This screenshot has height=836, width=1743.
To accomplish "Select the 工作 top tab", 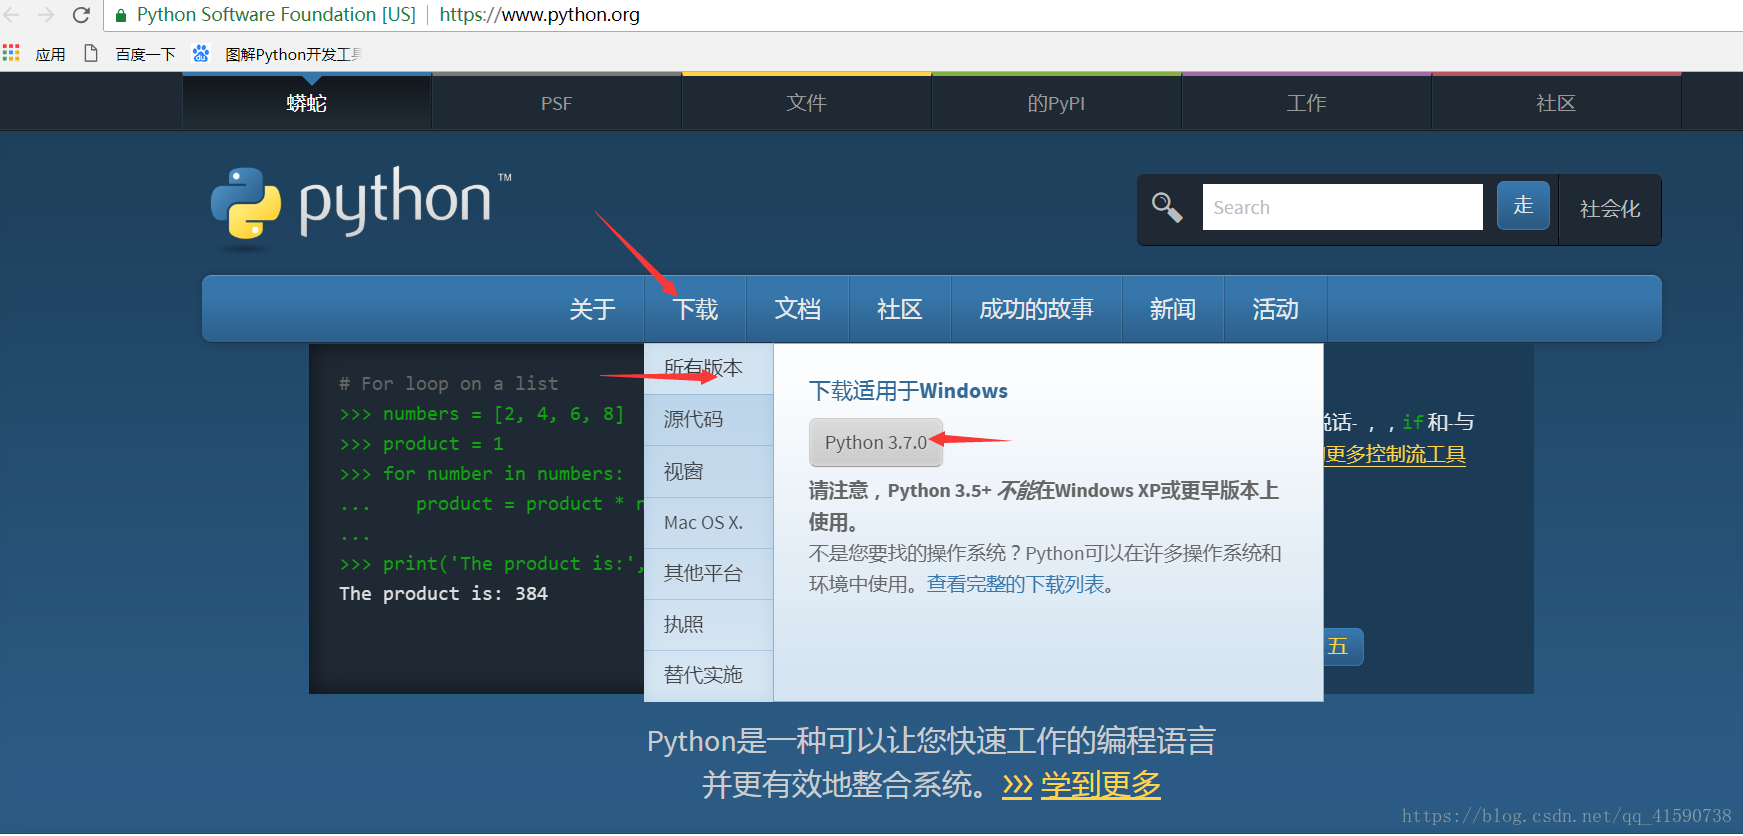I will [x=1307, y=102].
